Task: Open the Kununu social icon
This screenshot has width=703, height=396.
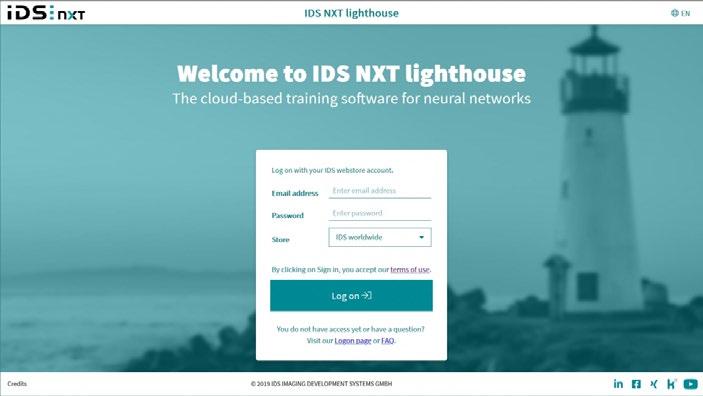Action: coord(671,384)
